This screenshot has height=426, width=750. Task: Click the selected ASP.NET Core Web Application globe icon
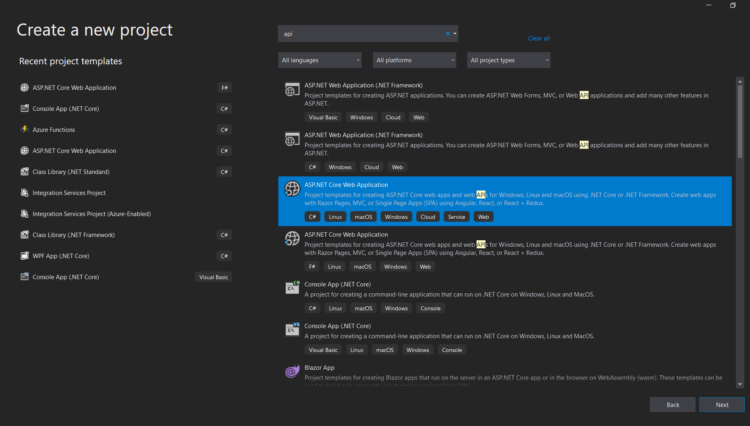coord(292,189)
